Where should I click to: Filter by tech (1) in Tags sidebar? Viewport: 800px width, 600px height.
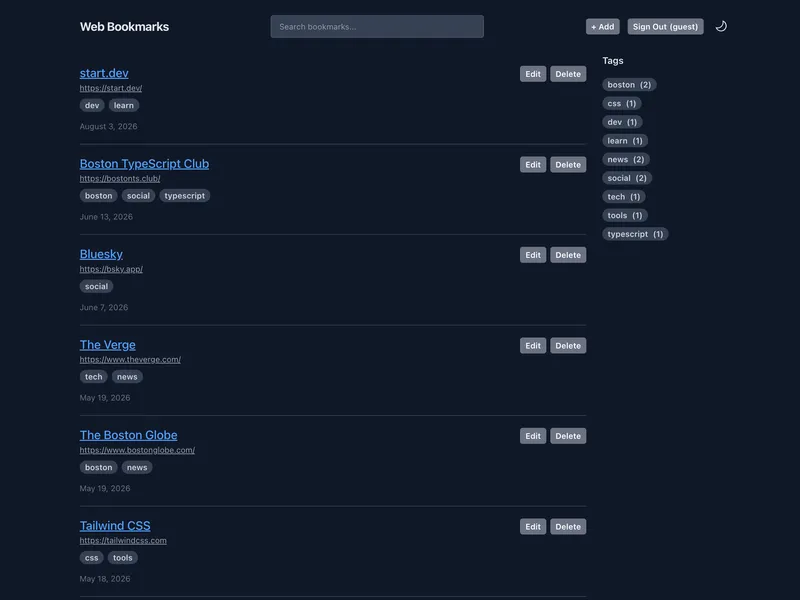(x=623, y=196)
